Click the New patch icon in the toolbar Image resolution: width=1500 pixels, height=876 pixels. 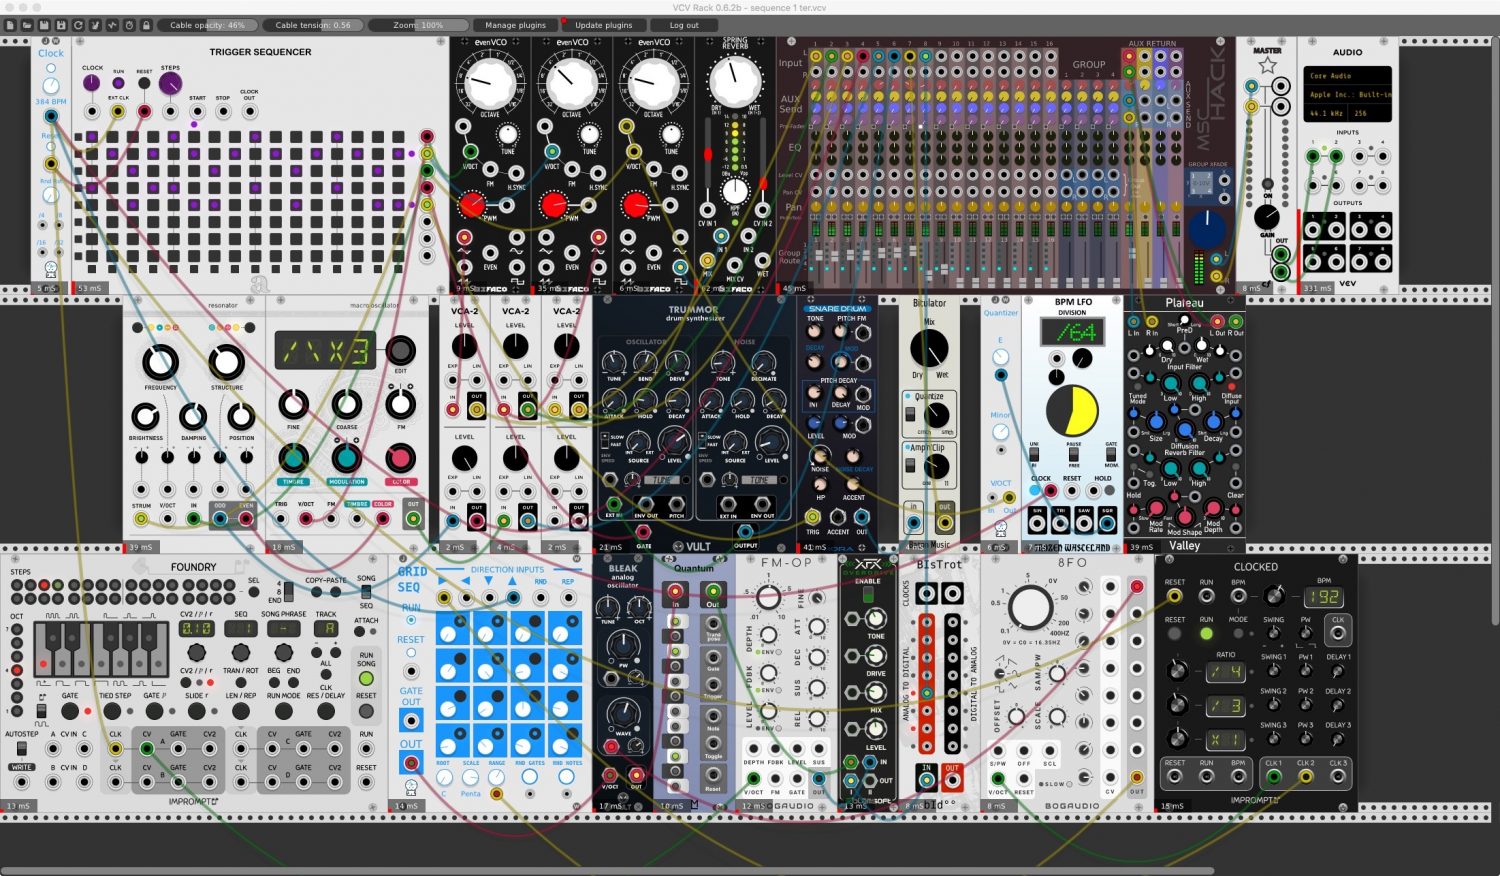tap(10, 25)
